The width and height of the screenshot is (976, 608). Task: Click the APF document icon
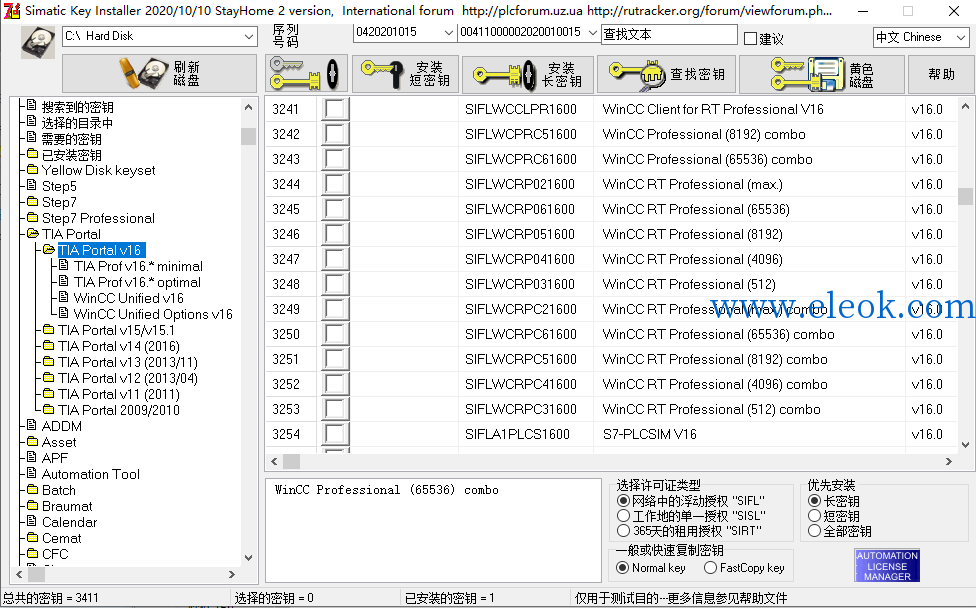click(x=32, y=457)
